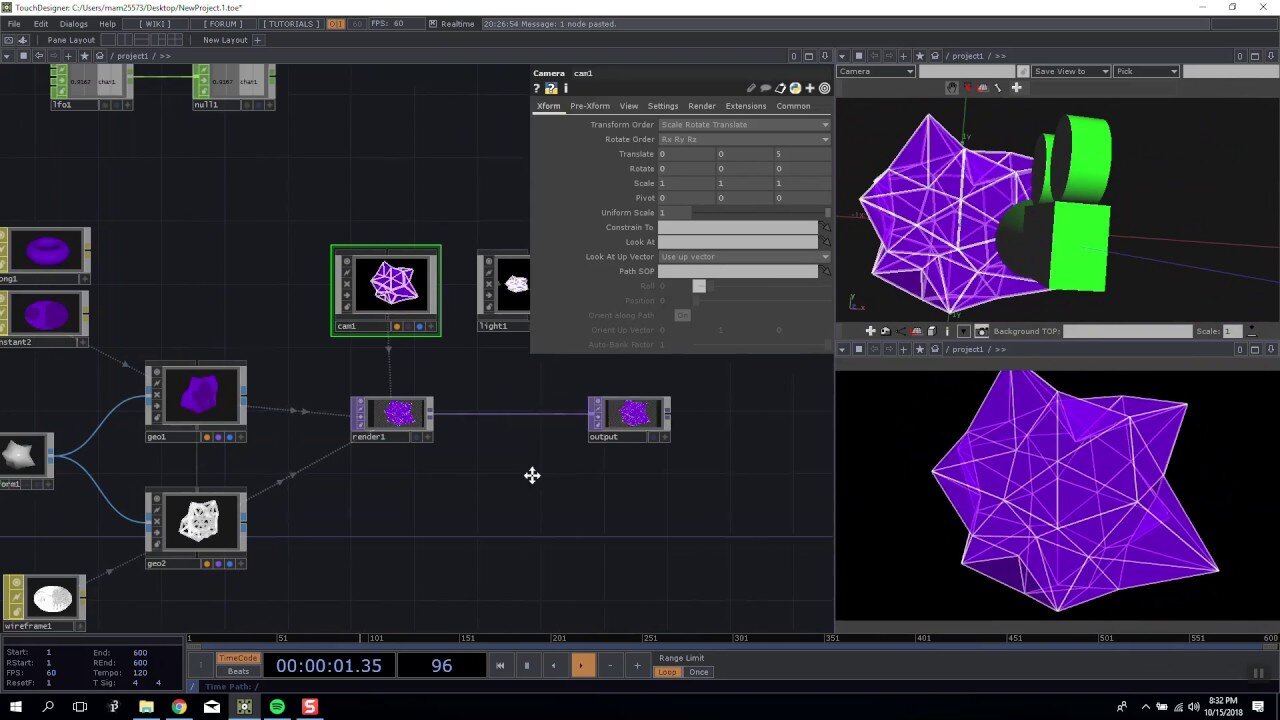Screen dimensions: 1280x720
Task: Play the timeline forward
Action: pyautogui.click(x=582, y=665)
